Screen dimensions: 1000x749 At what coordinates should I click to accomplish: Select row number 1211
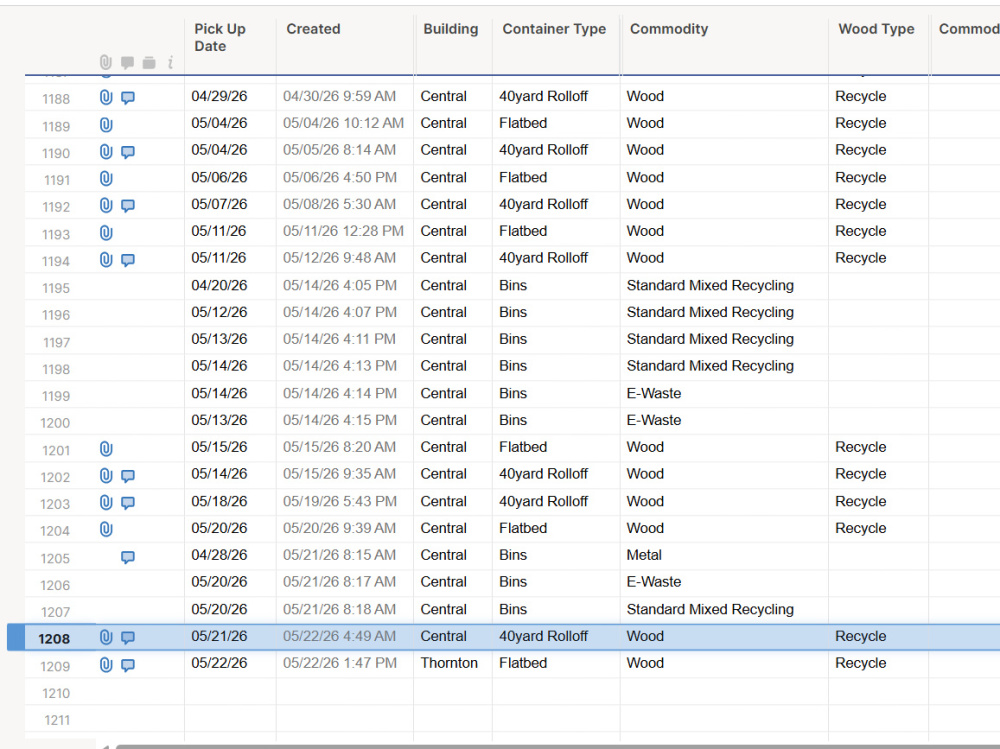(57, 720)
